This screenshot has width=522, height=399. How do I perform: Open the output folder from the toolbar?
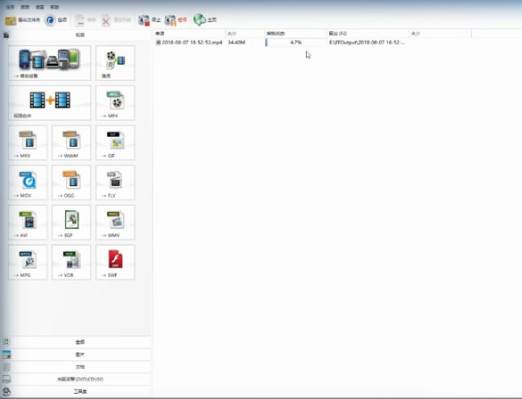point(22,20)
